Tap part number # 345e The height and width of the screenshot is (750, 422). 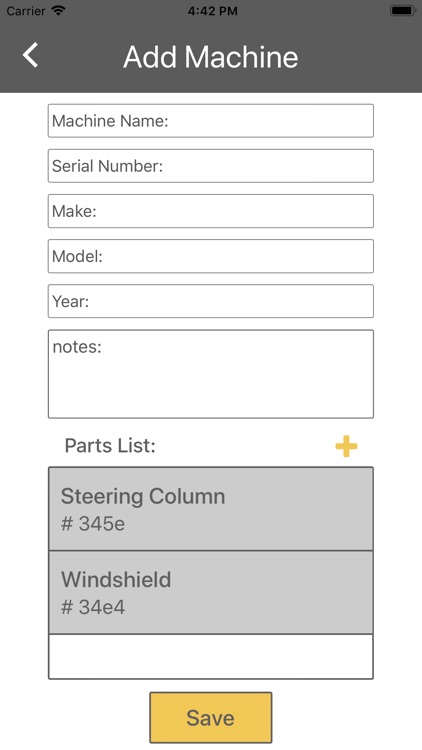93,524
